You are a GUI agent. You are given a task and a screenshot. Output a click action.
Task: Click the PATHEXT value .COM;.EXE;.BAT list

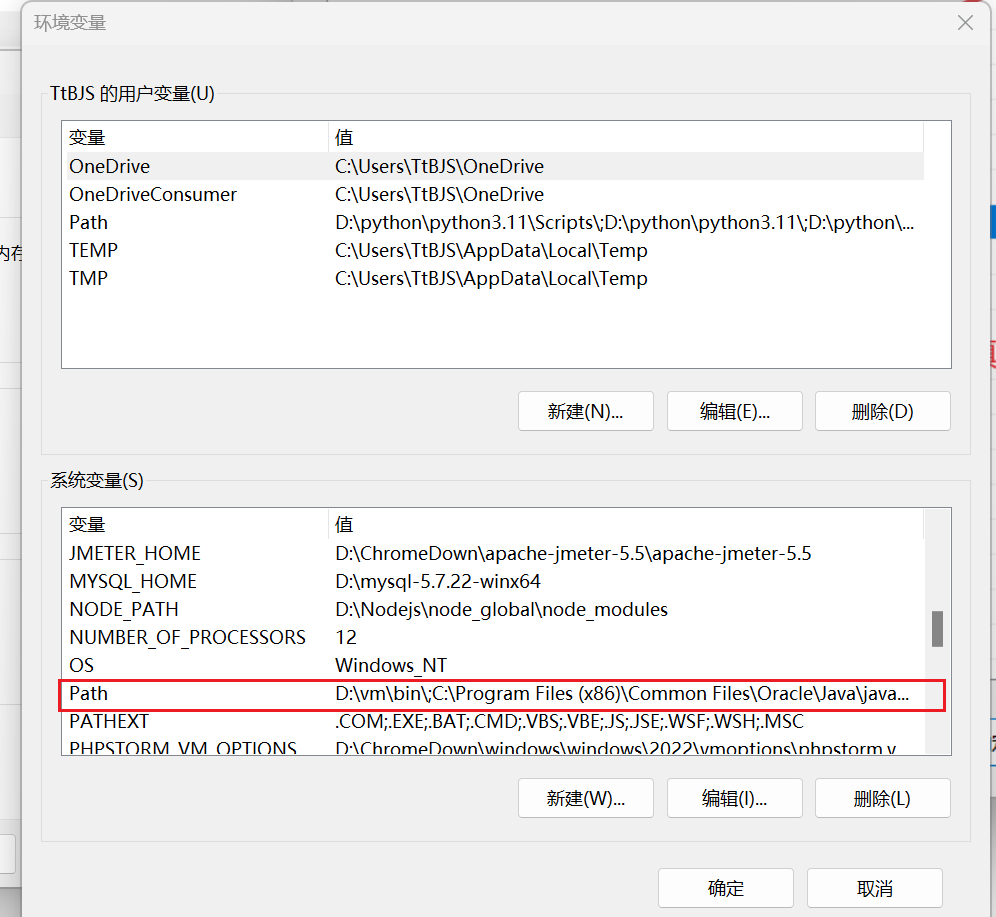[569, 721]
